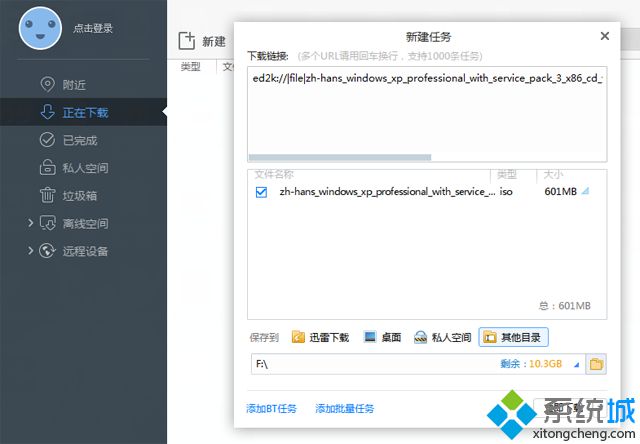This screenshot has width=640, height=444.
Task: Click the 总：601MB total size text
Action: pos(565,306)
